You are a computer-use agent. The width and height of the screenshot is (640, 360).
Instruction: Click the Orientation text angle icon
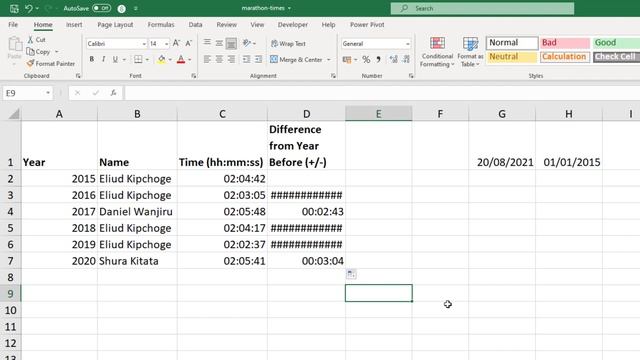pos(247,43)
